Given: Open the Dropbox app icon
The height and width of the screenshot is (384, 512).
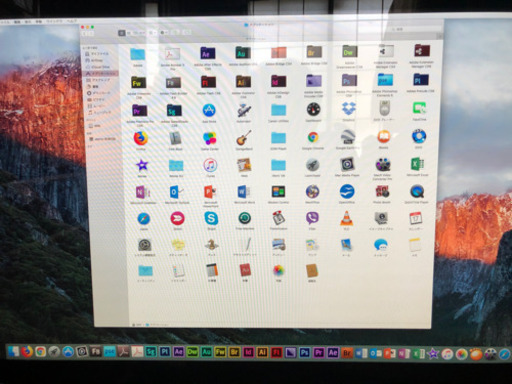Looking at the screenshot, I should pos(348,109).
